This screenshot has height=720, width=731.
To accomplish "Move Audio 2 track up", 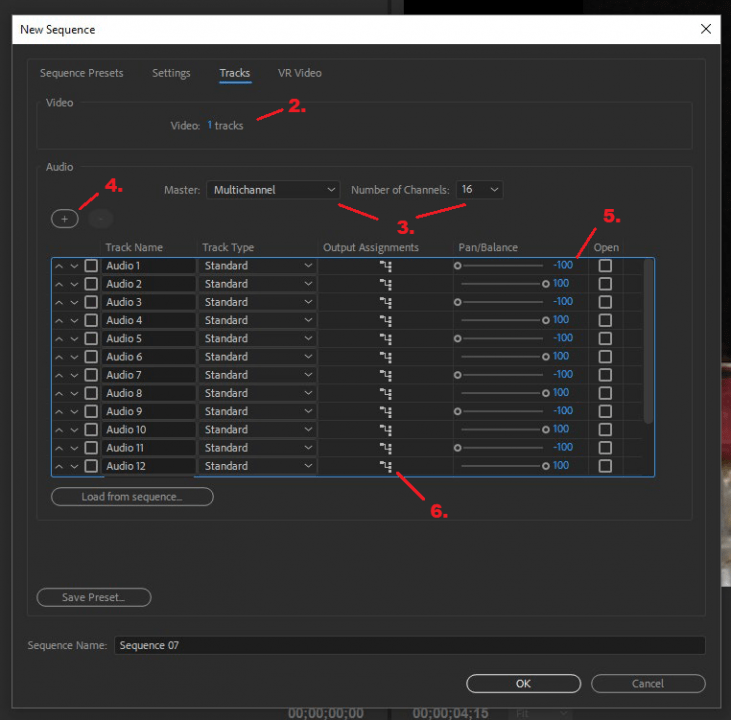I will pyautogui.click(x=59, y=284).
